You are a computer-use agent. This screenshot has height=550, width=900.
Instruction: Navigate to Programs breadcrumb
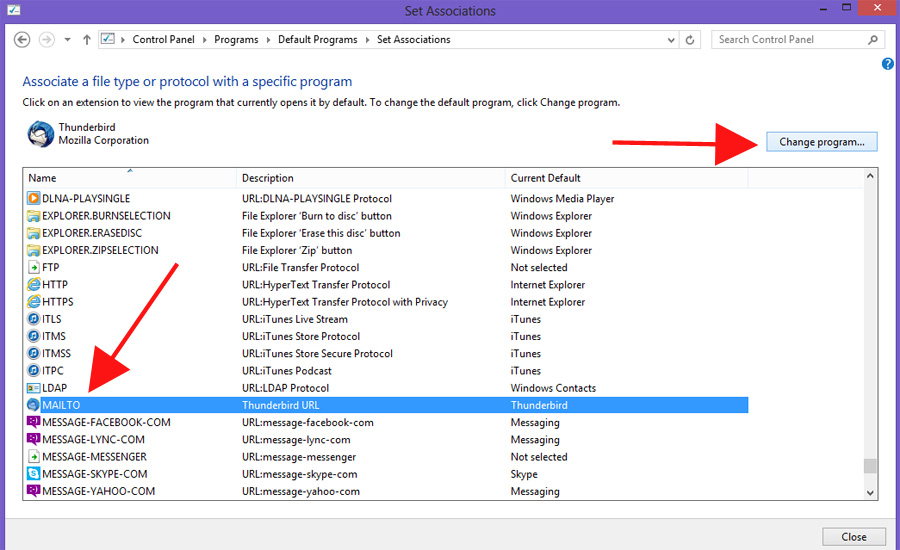tap(236, 40)
